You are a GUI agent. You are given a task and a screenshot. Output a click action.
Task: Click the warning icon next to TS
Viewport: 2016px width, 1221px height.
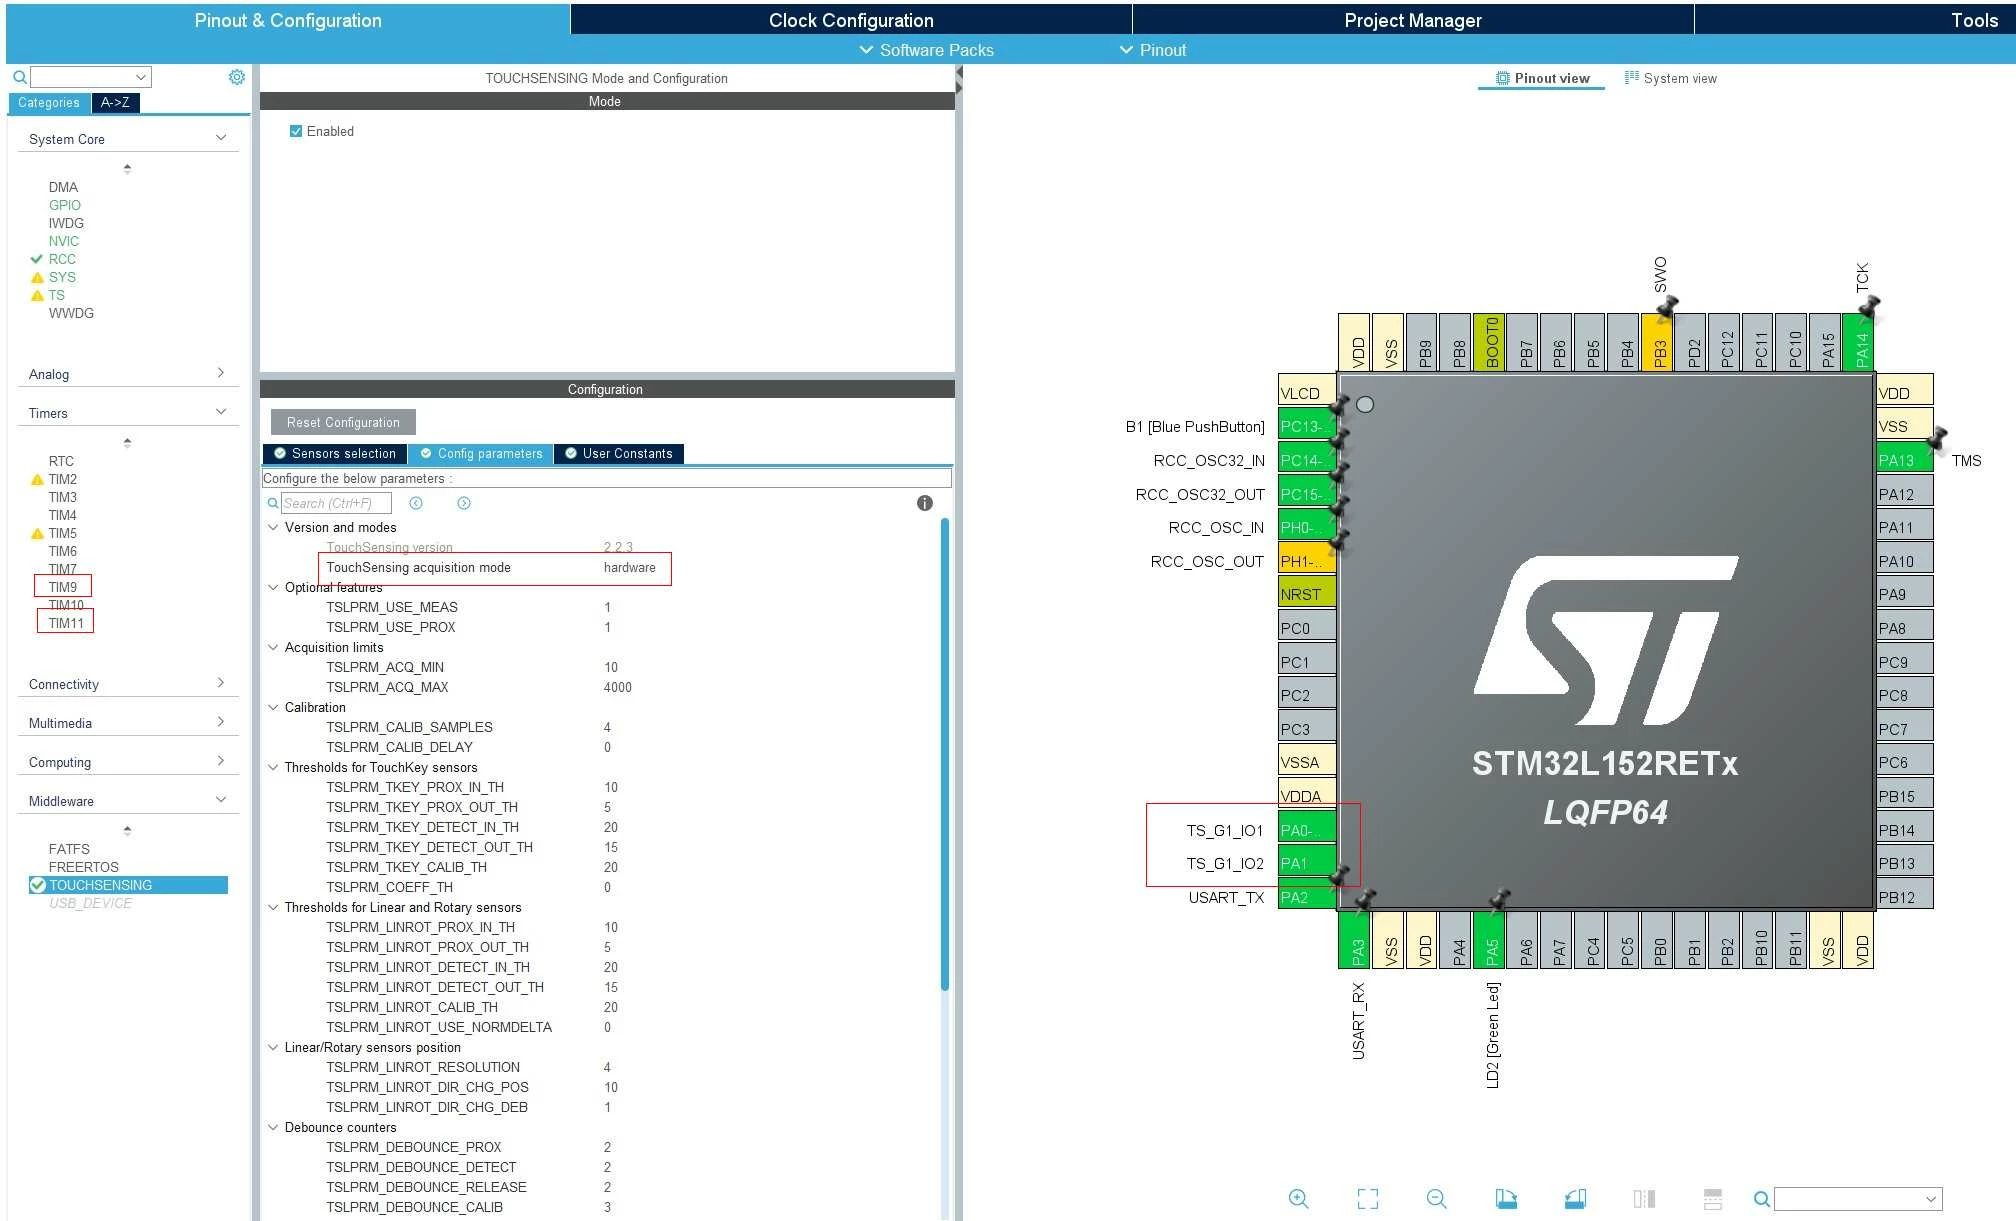pos(37,295)
